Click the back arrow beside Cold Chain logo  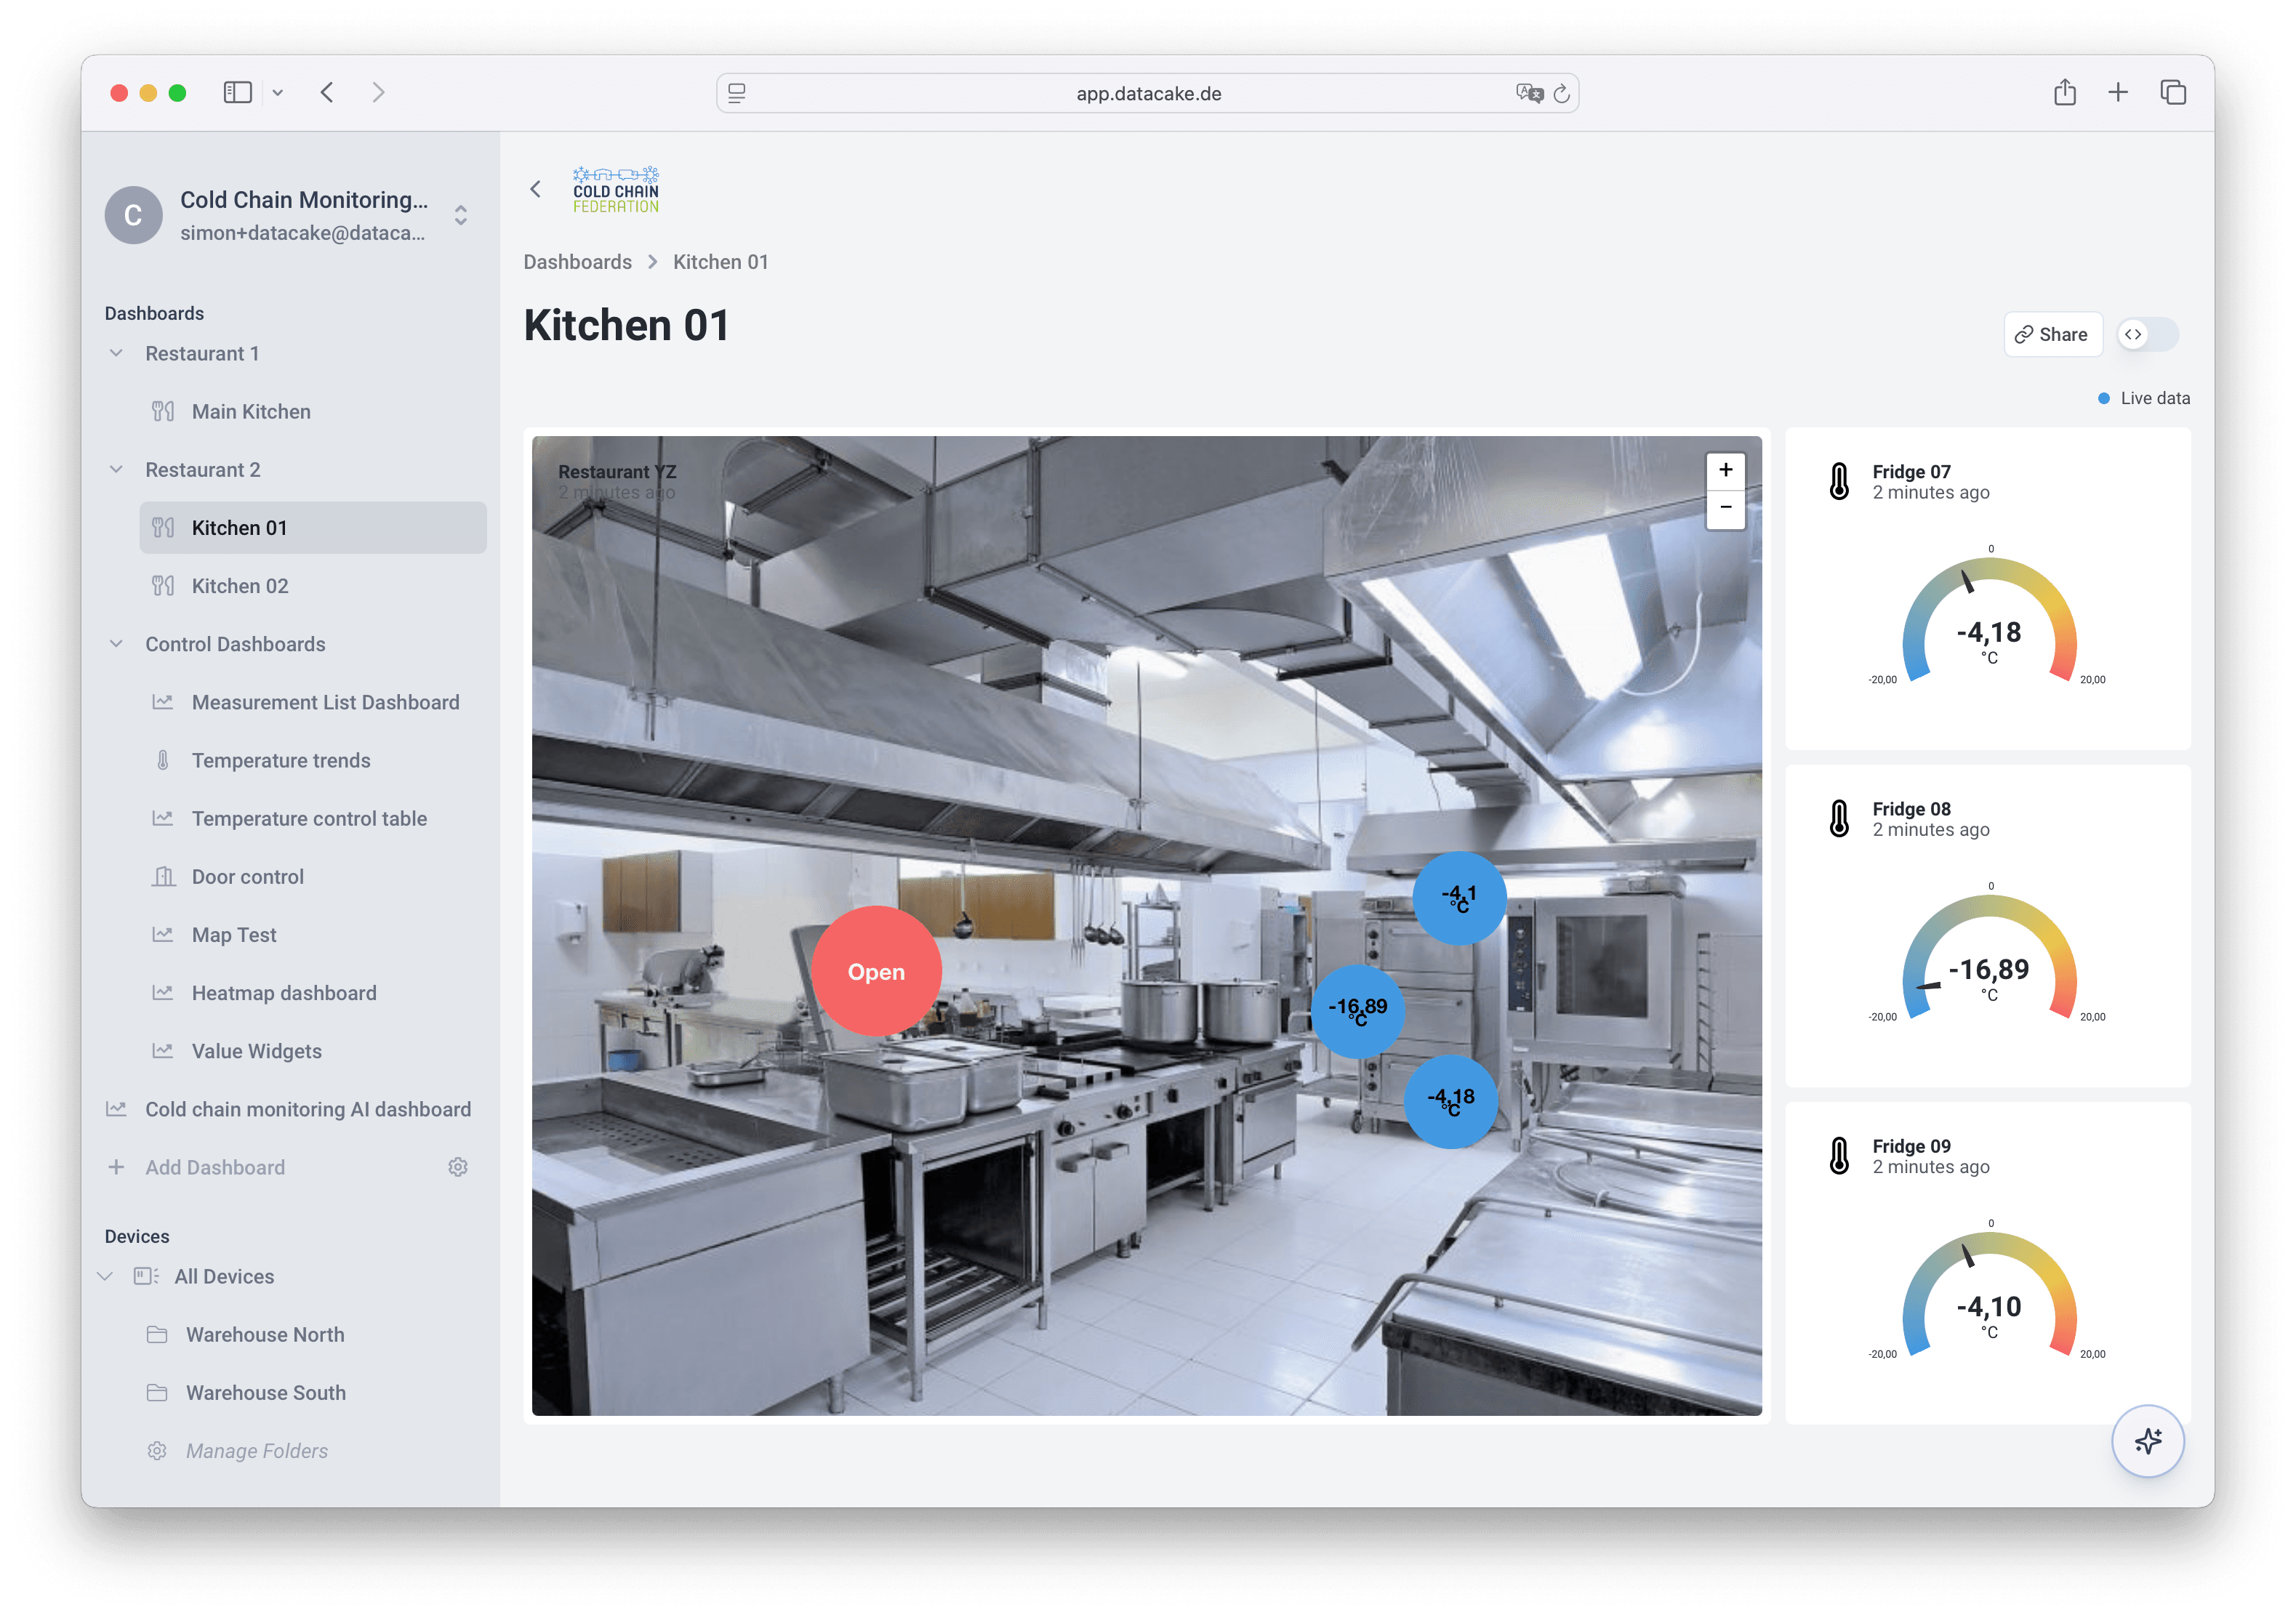[x=536, y=189]
